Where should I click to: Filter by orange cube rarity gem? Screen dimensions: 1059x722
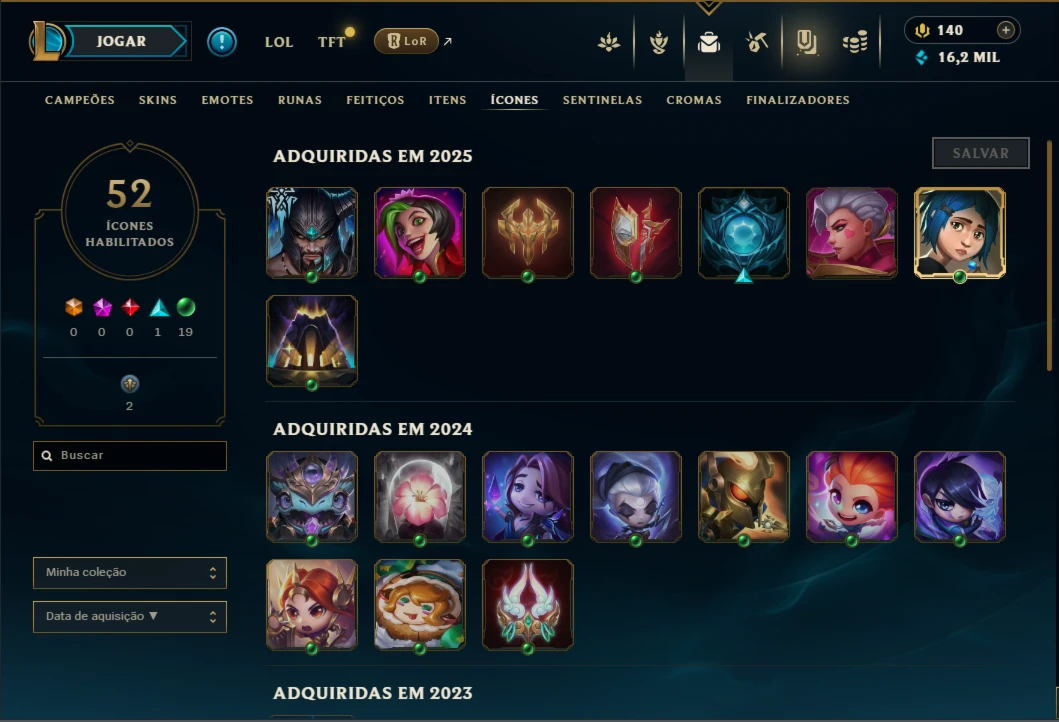coord(74,307)
